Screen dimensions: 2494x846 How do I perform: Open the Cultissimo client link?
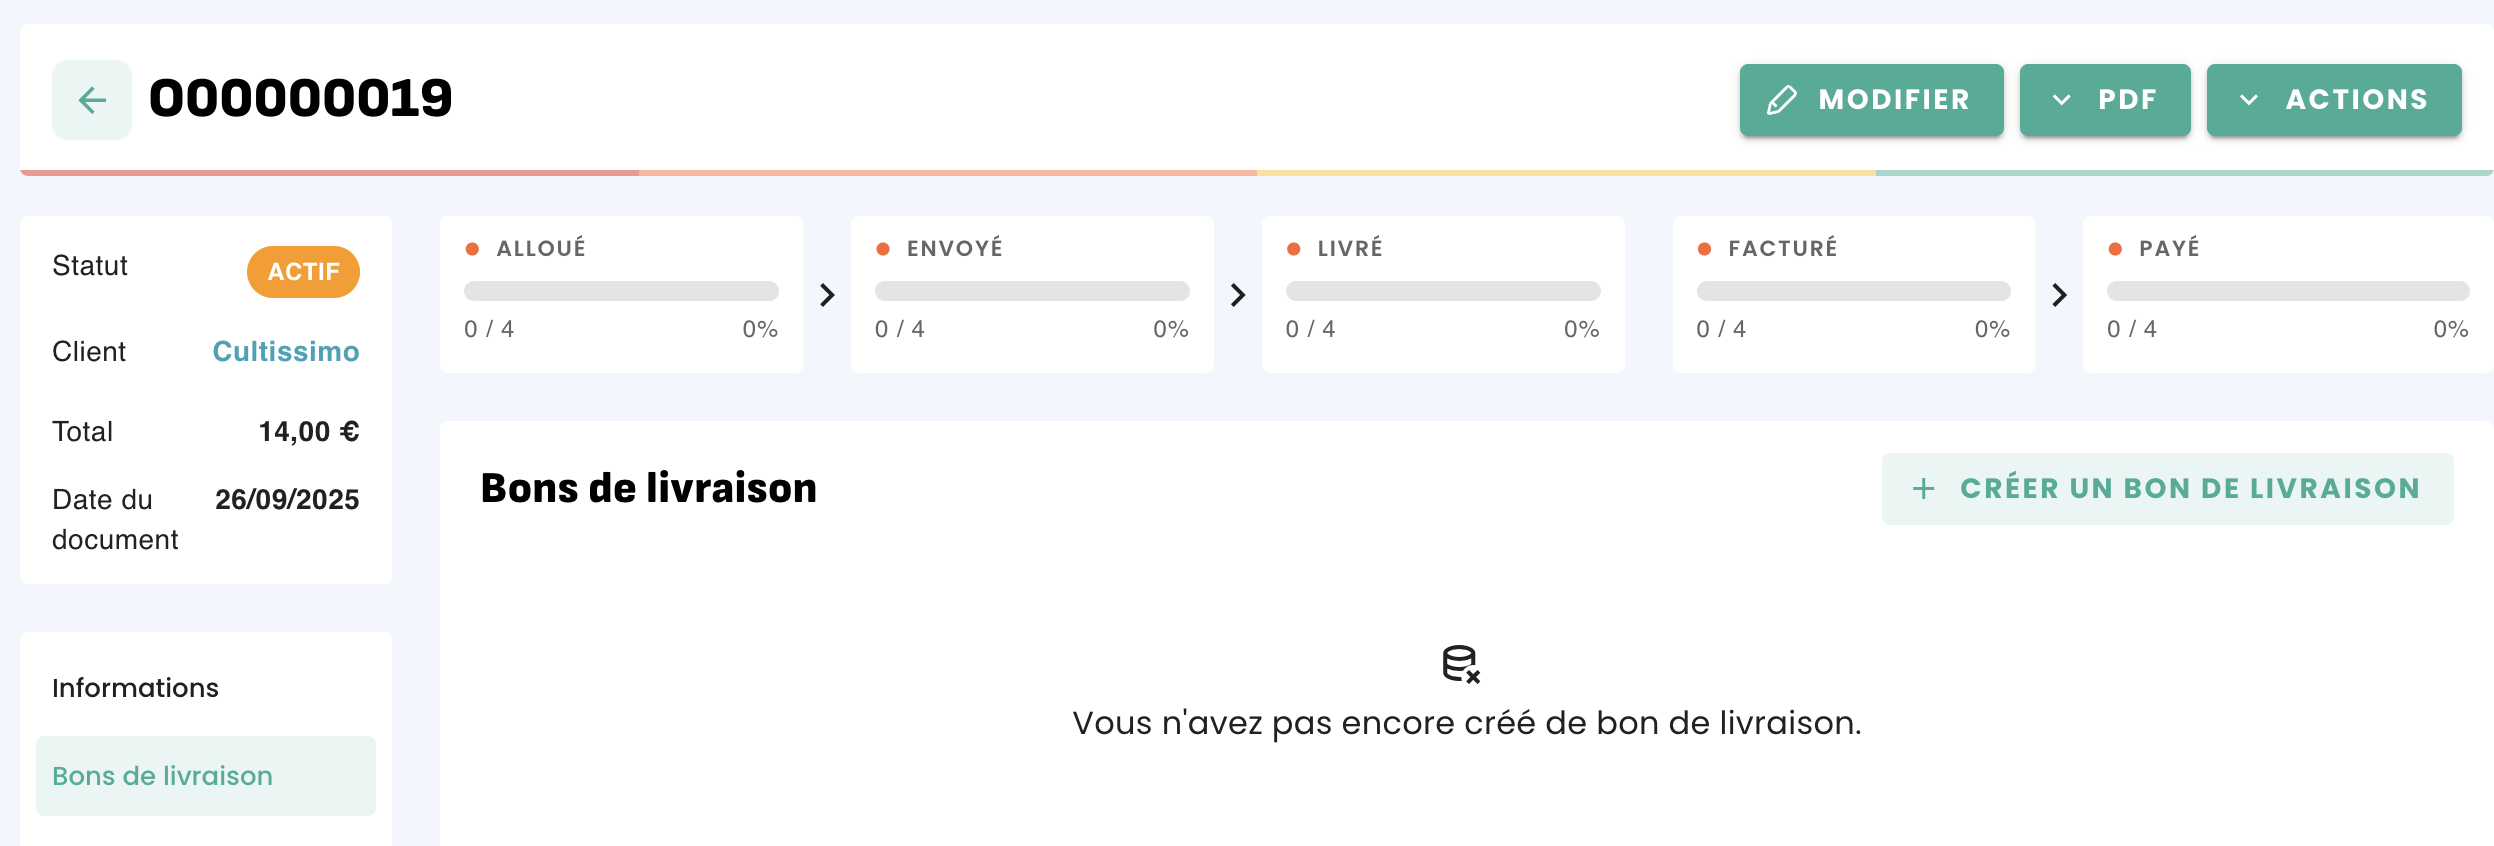pos(285,352)
